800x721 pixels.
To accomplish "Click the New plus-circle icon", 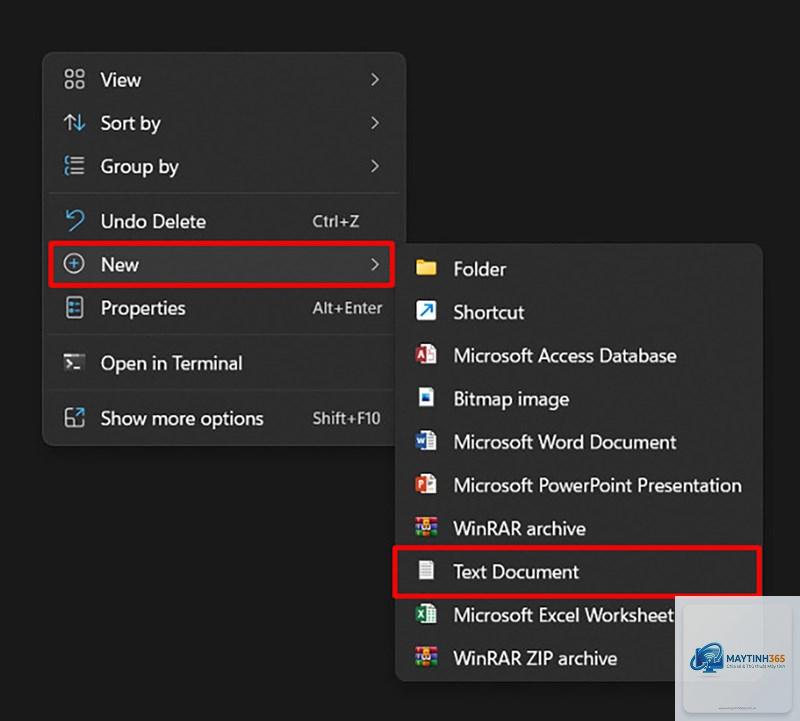I will click(74, 264).
